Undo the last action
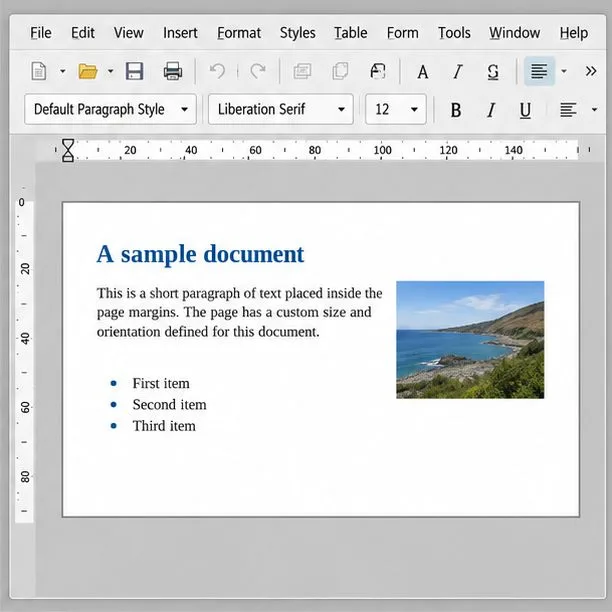Image resolution: width=612 pixels, height=612 pixels. coord(217,71)
